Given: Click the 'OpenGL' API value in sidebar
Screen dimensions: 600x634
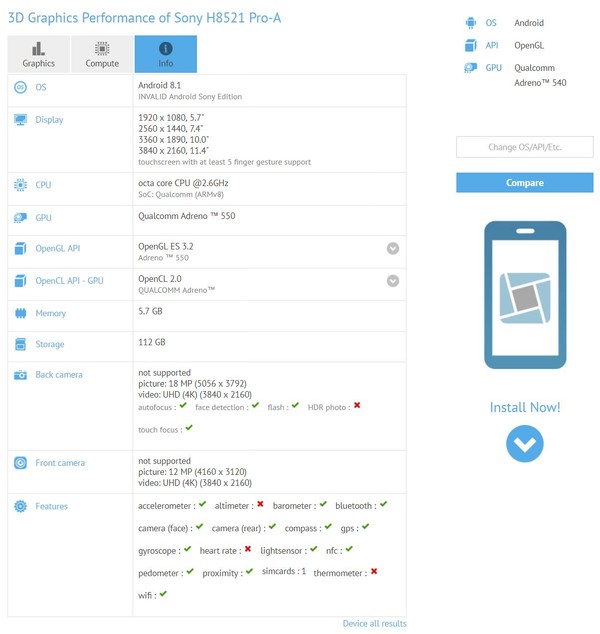Looking at the screenshot, I should coord(529,45).
